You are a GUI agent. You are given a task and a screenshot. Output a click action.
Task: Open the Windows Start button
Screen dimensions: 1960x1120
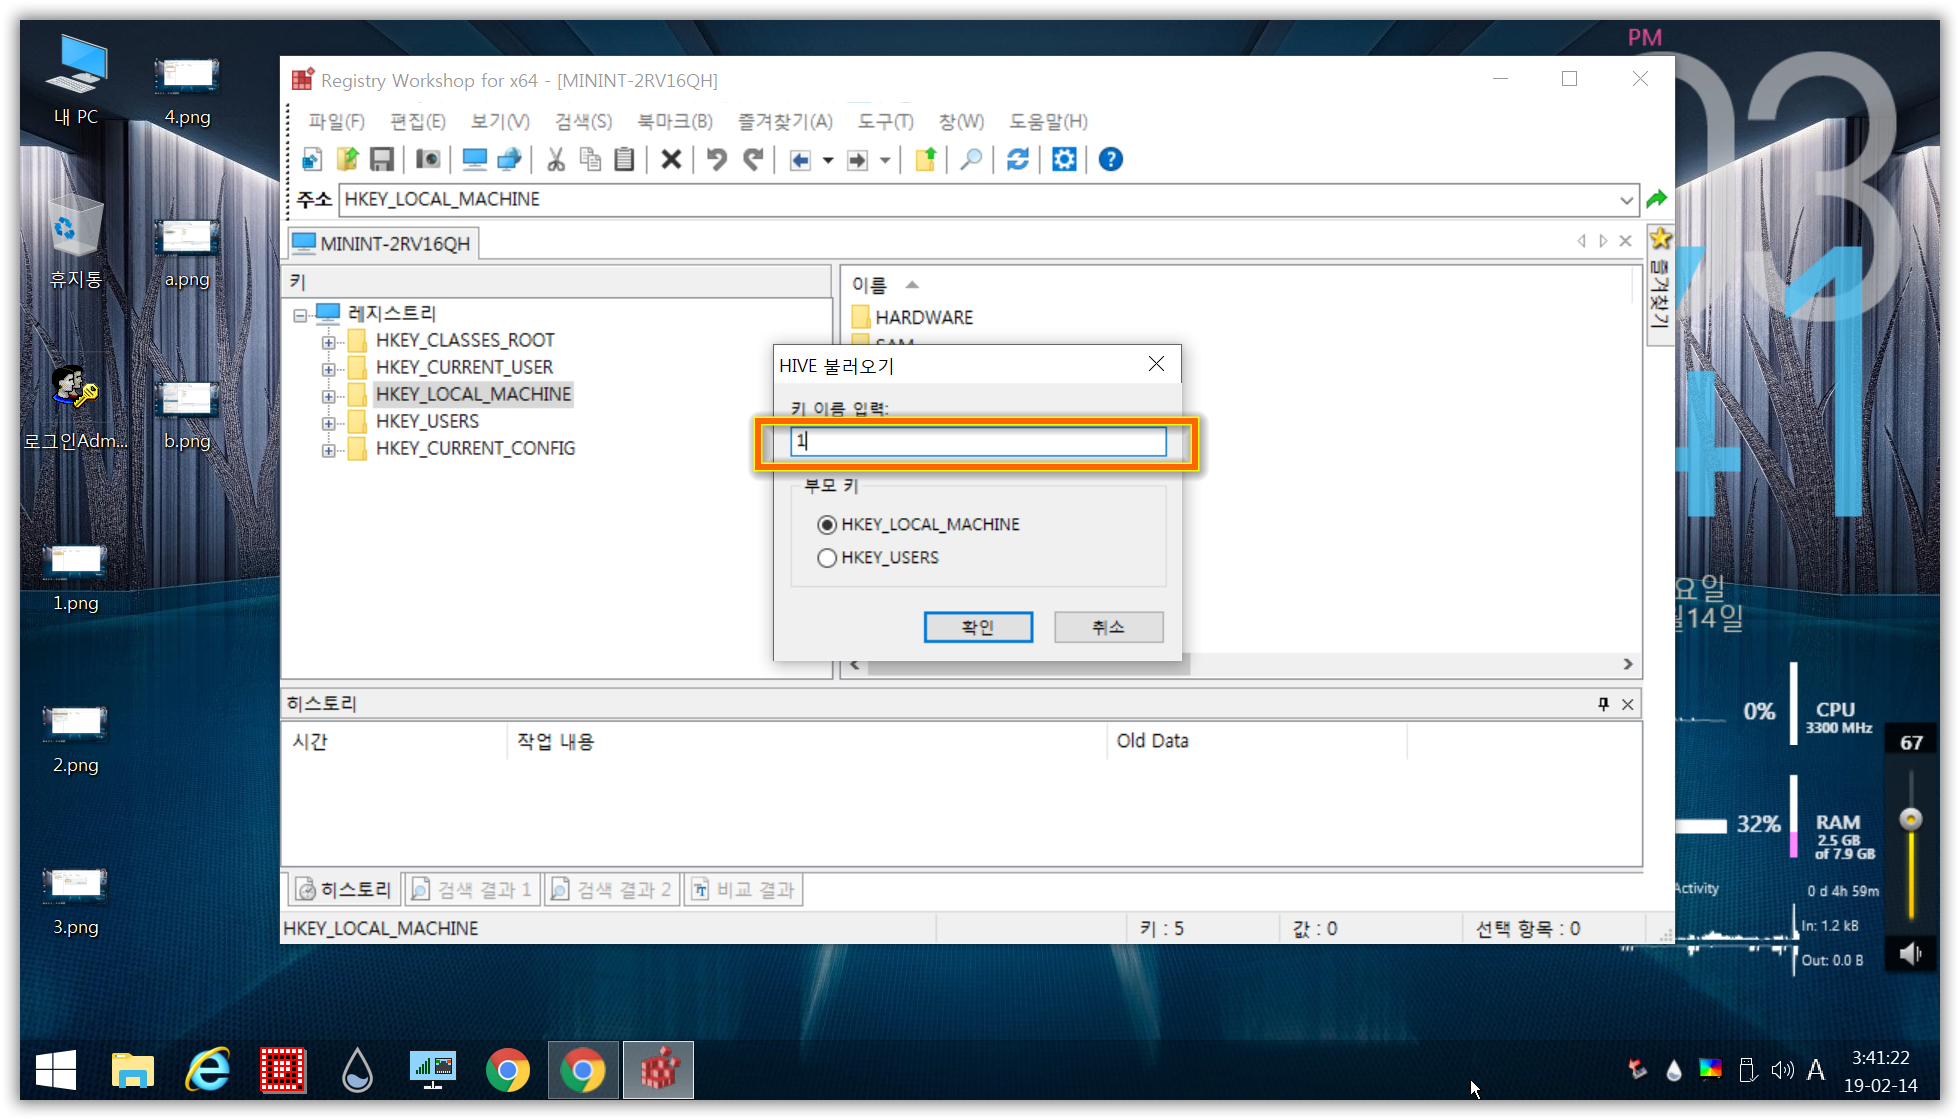pos(56,1071)
